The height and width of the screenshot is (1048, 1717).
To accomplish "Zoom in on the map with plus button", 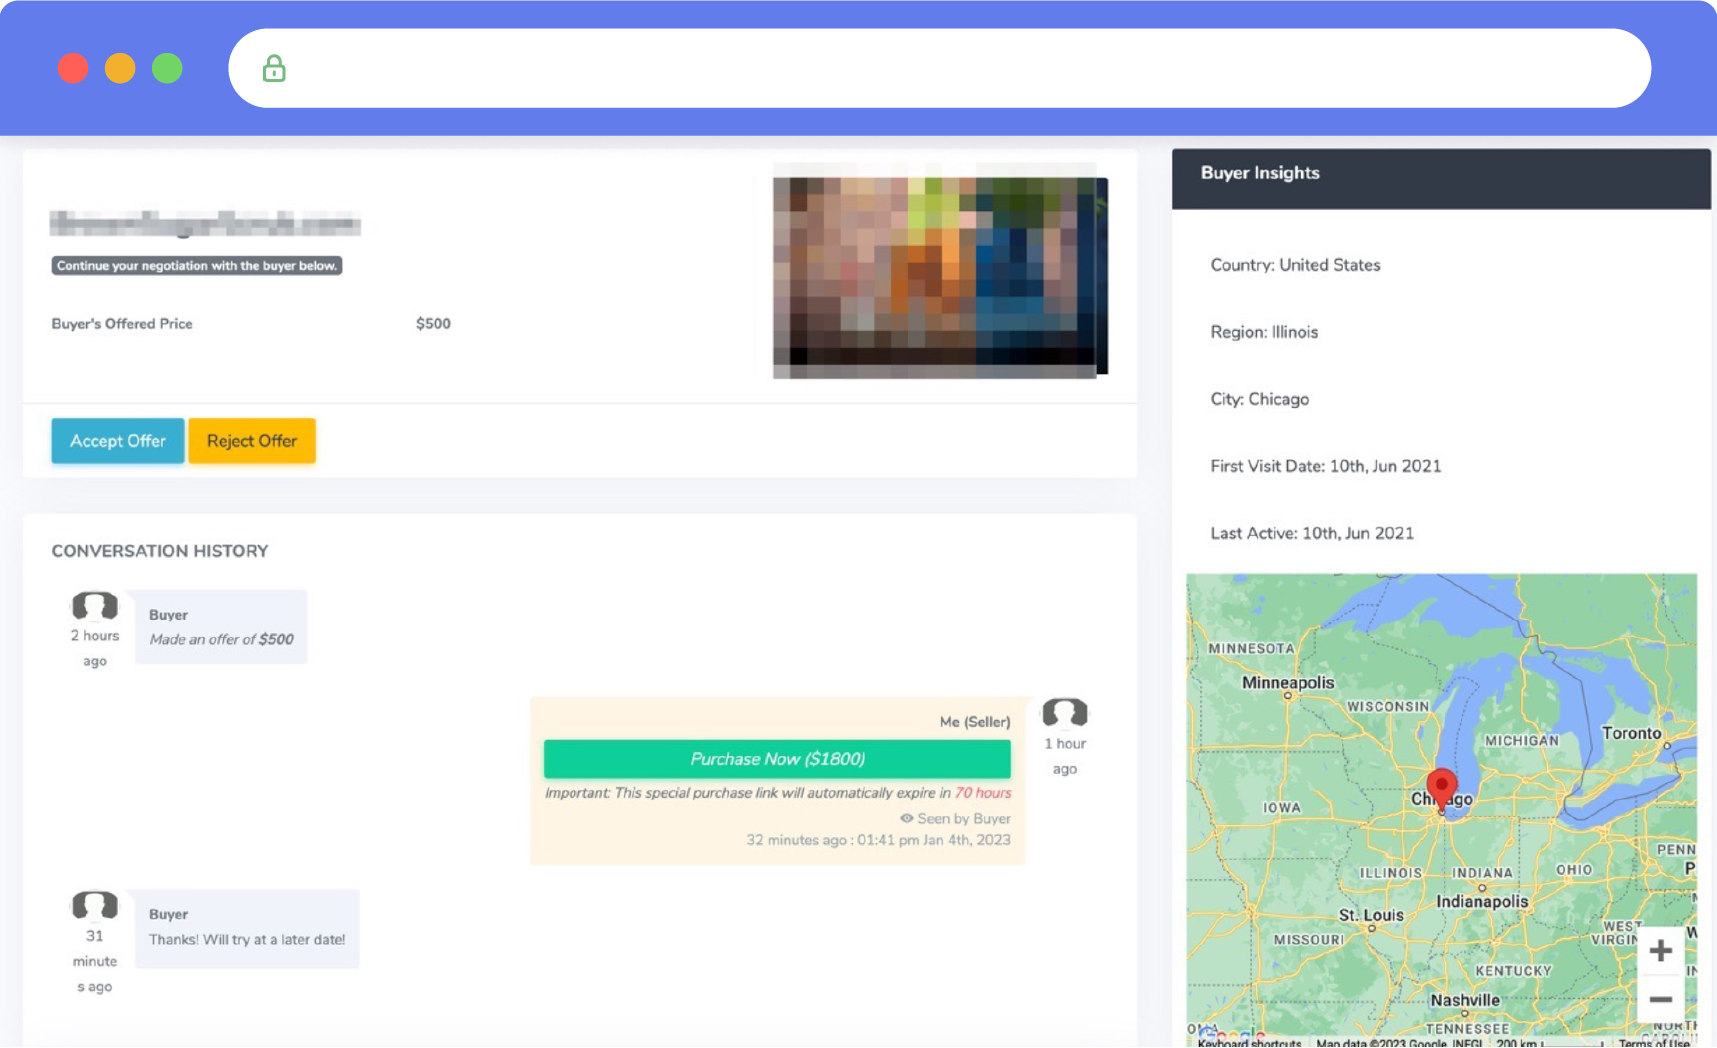I will pyautogui.click(x=1660, y=950).
